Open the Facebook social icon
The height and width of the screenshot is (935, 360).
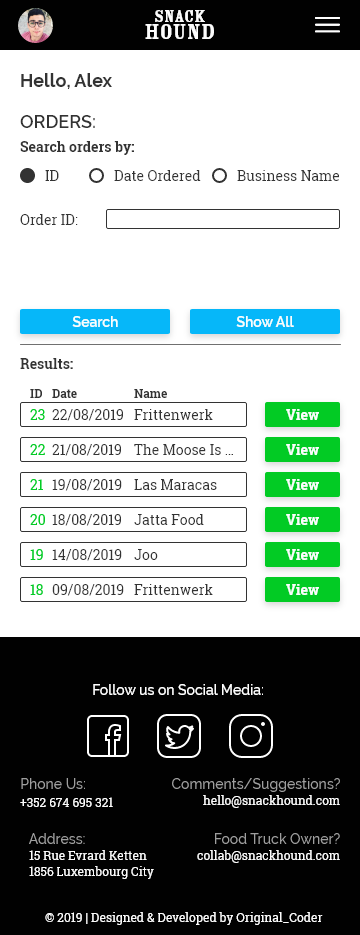click(x=108, y=736)
